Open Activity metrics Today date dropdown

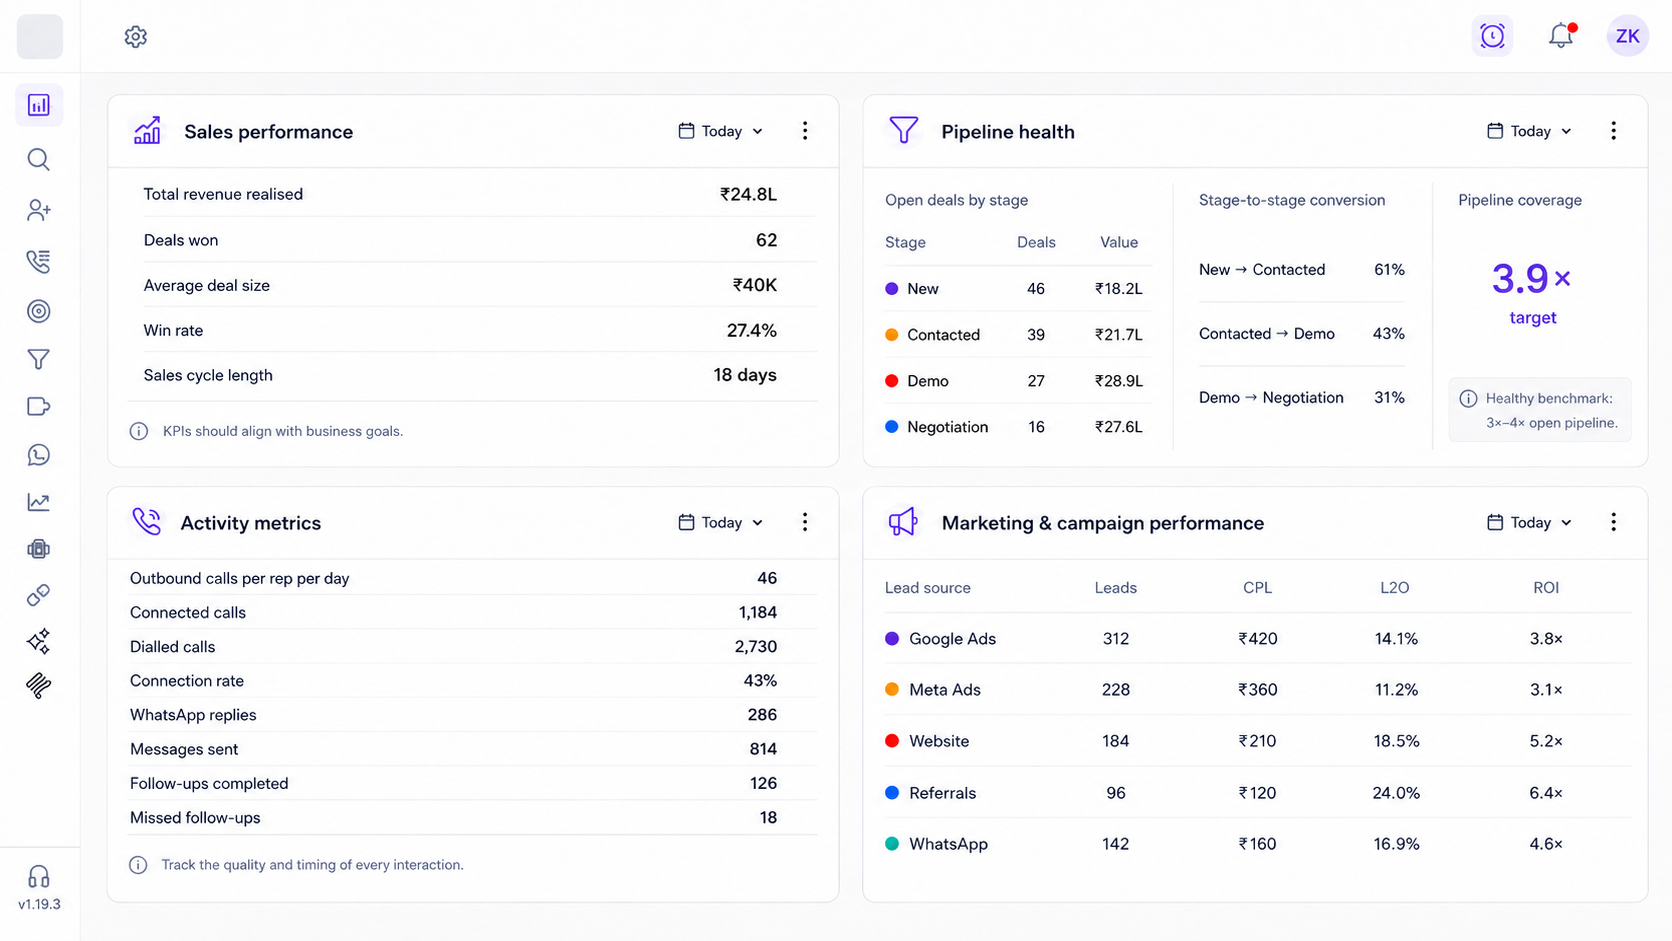[721, 522]
